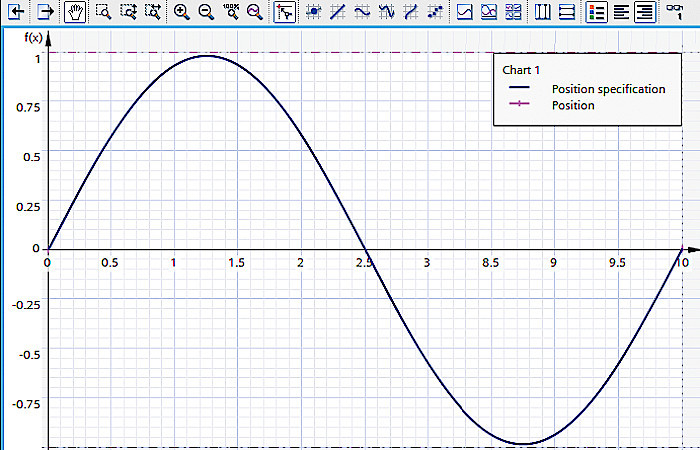Select the zoom selection tool
This screenshot has width=700, height=450.
point(104,12)
